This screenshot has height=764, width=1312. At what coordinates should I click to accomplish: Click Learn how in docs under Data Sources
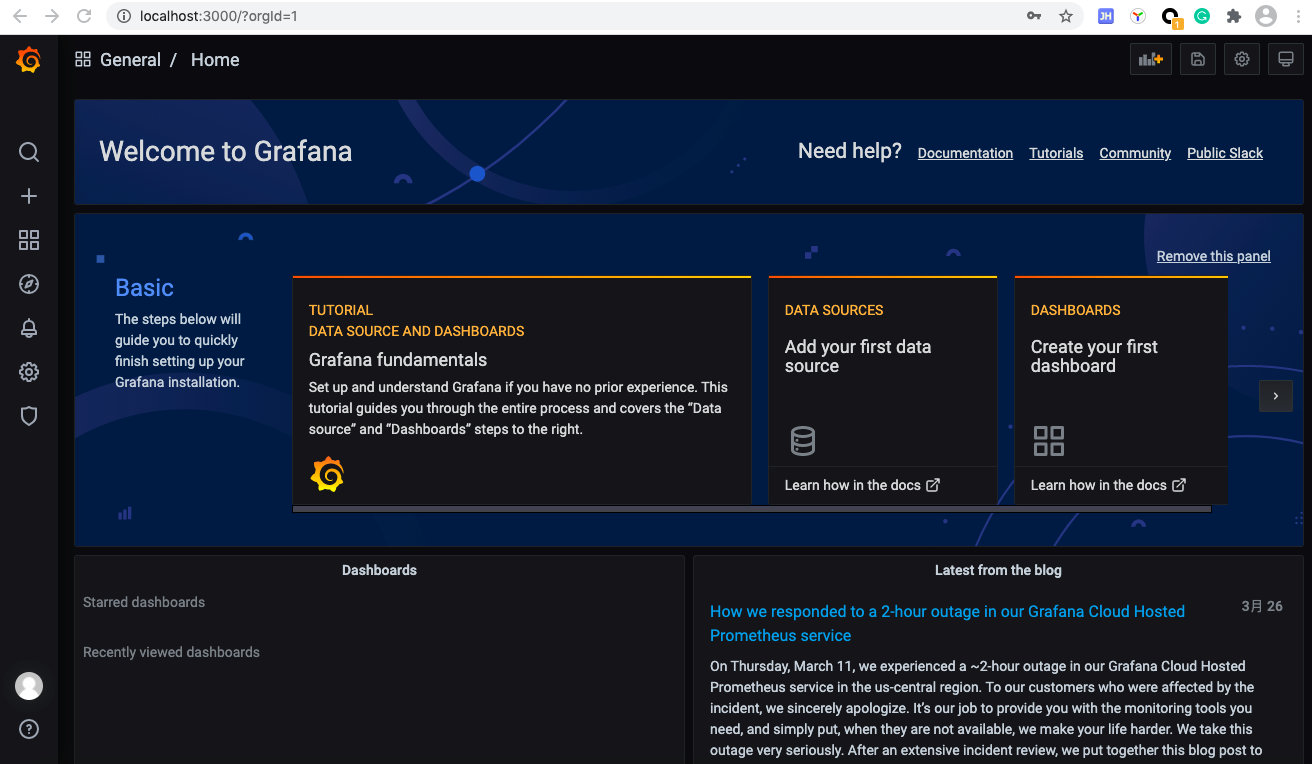(862, 485)
